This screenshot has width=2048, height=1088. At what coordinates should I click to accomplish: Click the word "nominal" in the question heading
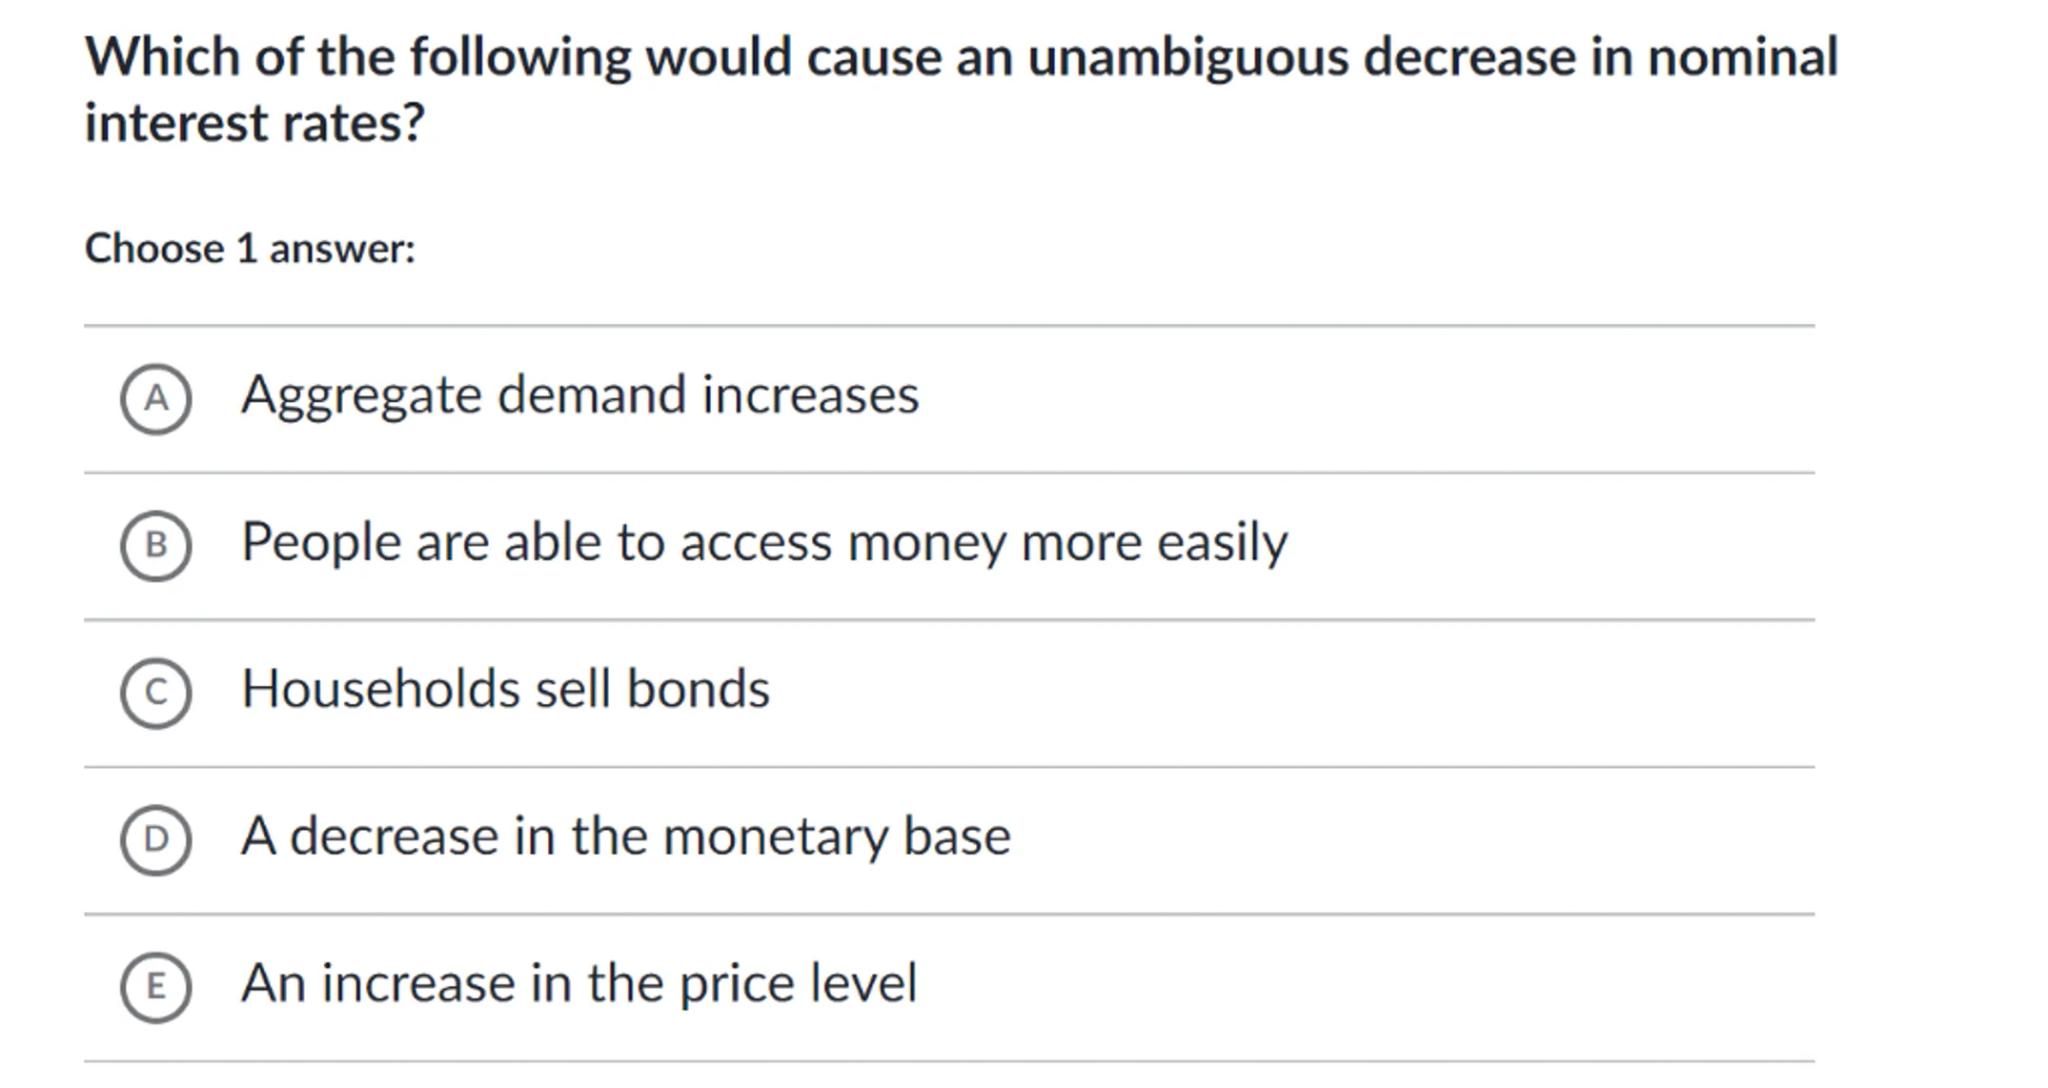(x=1742, y=57)
